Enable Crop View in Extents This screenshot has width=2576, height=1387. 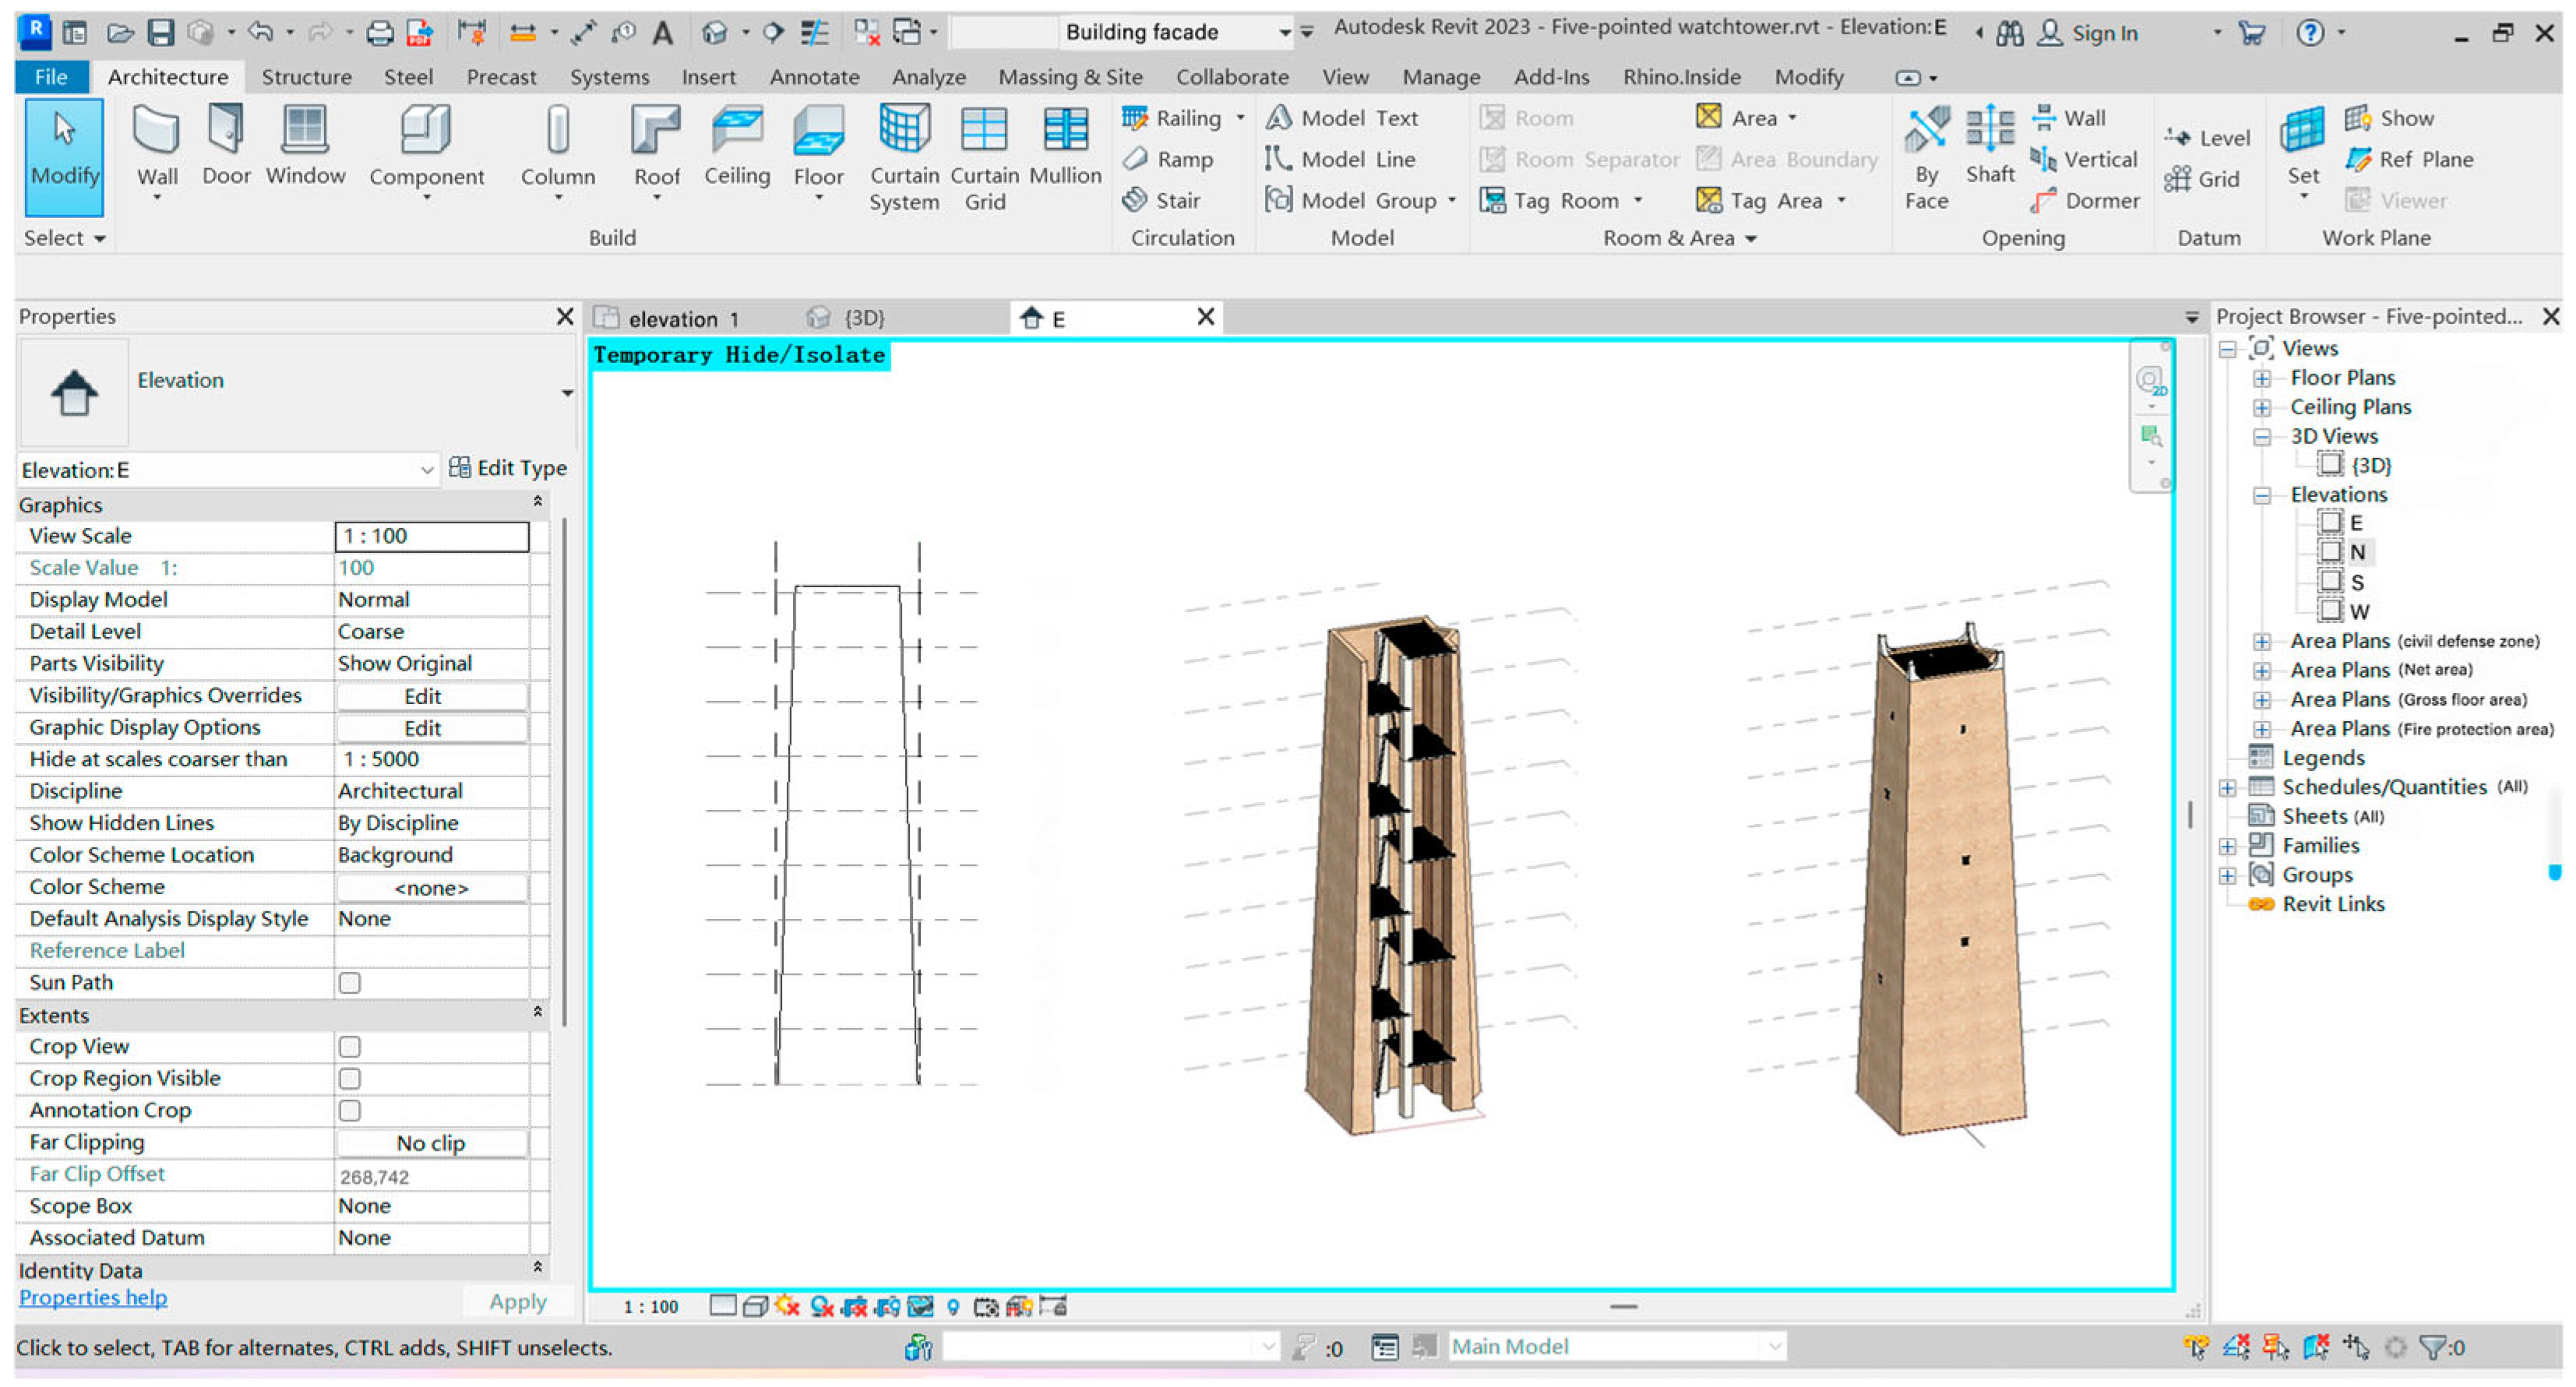tap(349, 1046)
